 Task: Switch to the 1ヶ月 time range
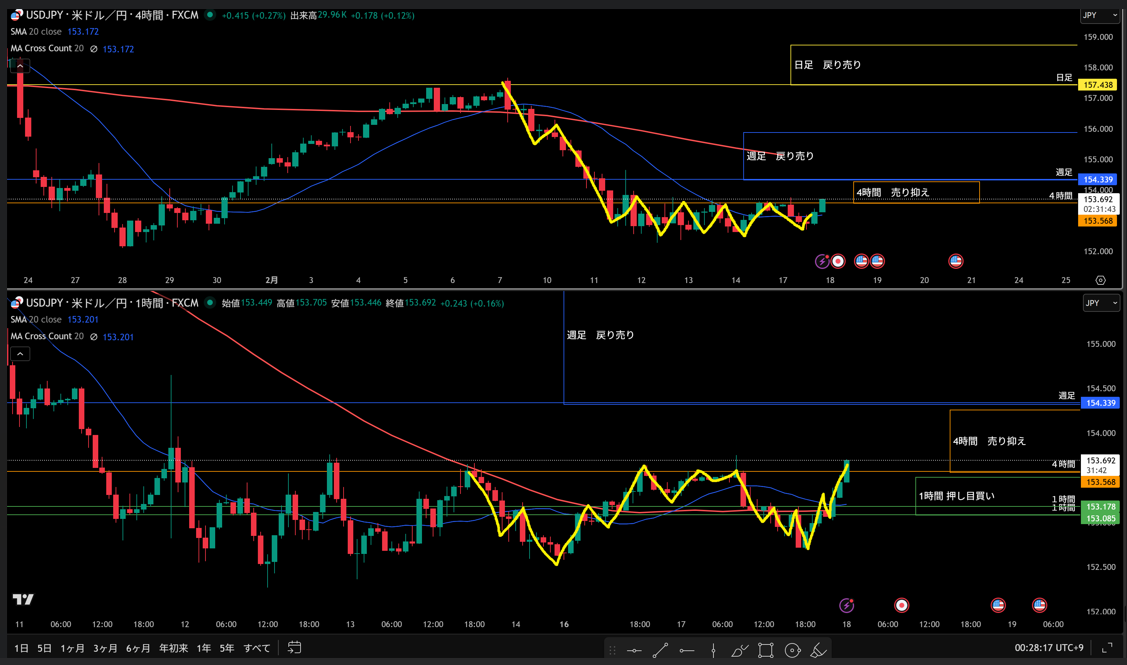72,648
